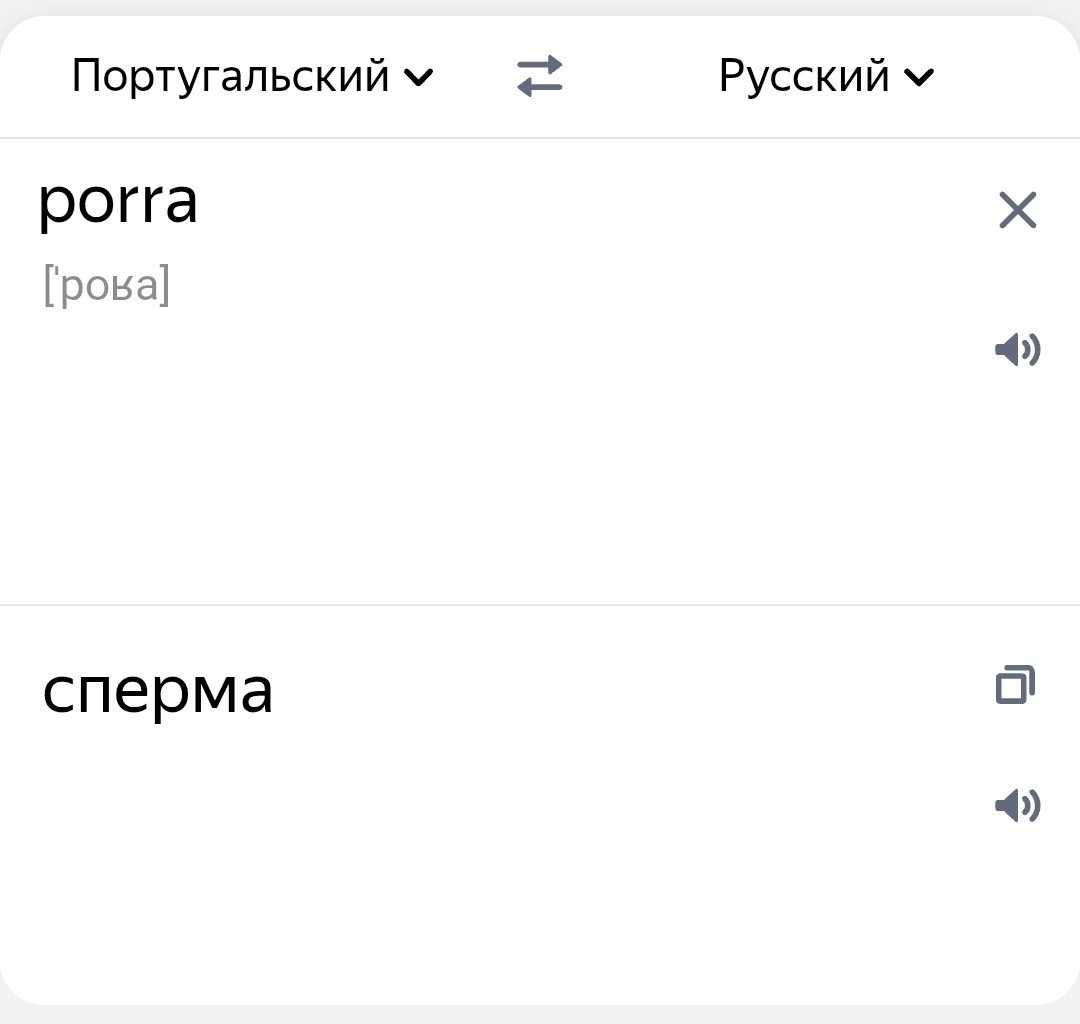Open the Португальский source language dropdown
The height and width of the screenshot is (1024, 1080).
(253, 76)
